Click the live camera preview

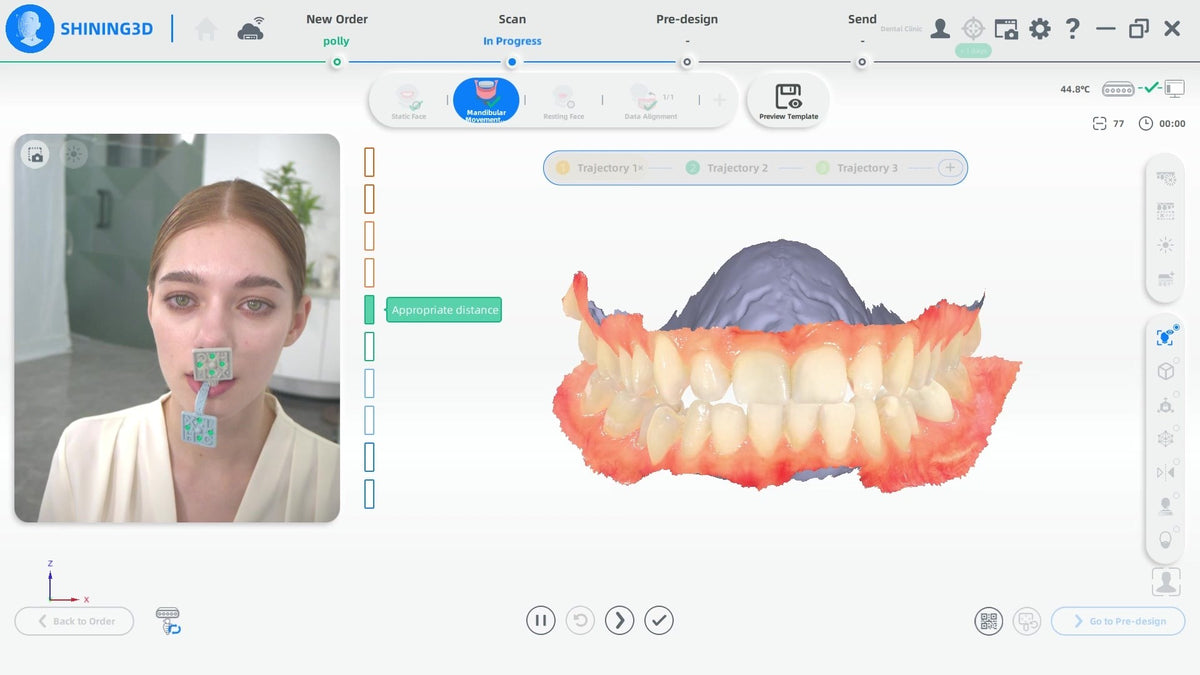point(177,328)
